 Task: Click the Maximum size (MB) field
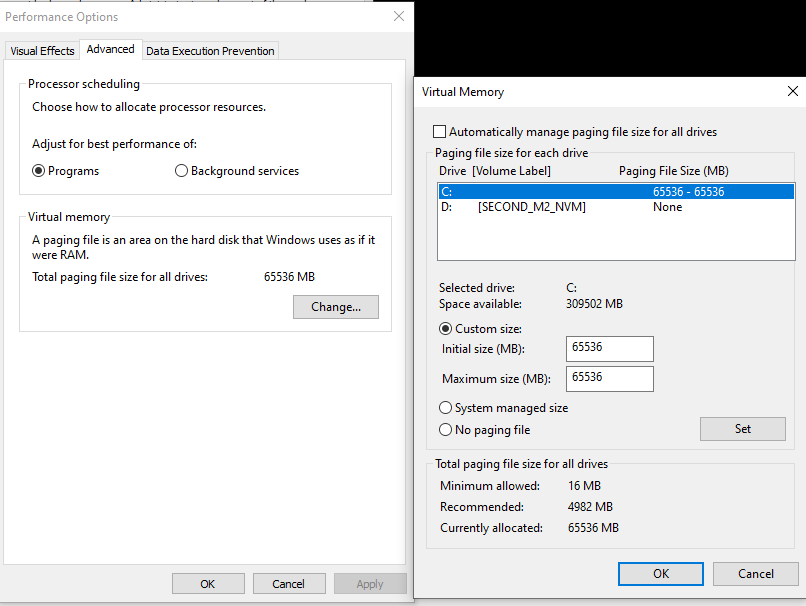[610, 379]
